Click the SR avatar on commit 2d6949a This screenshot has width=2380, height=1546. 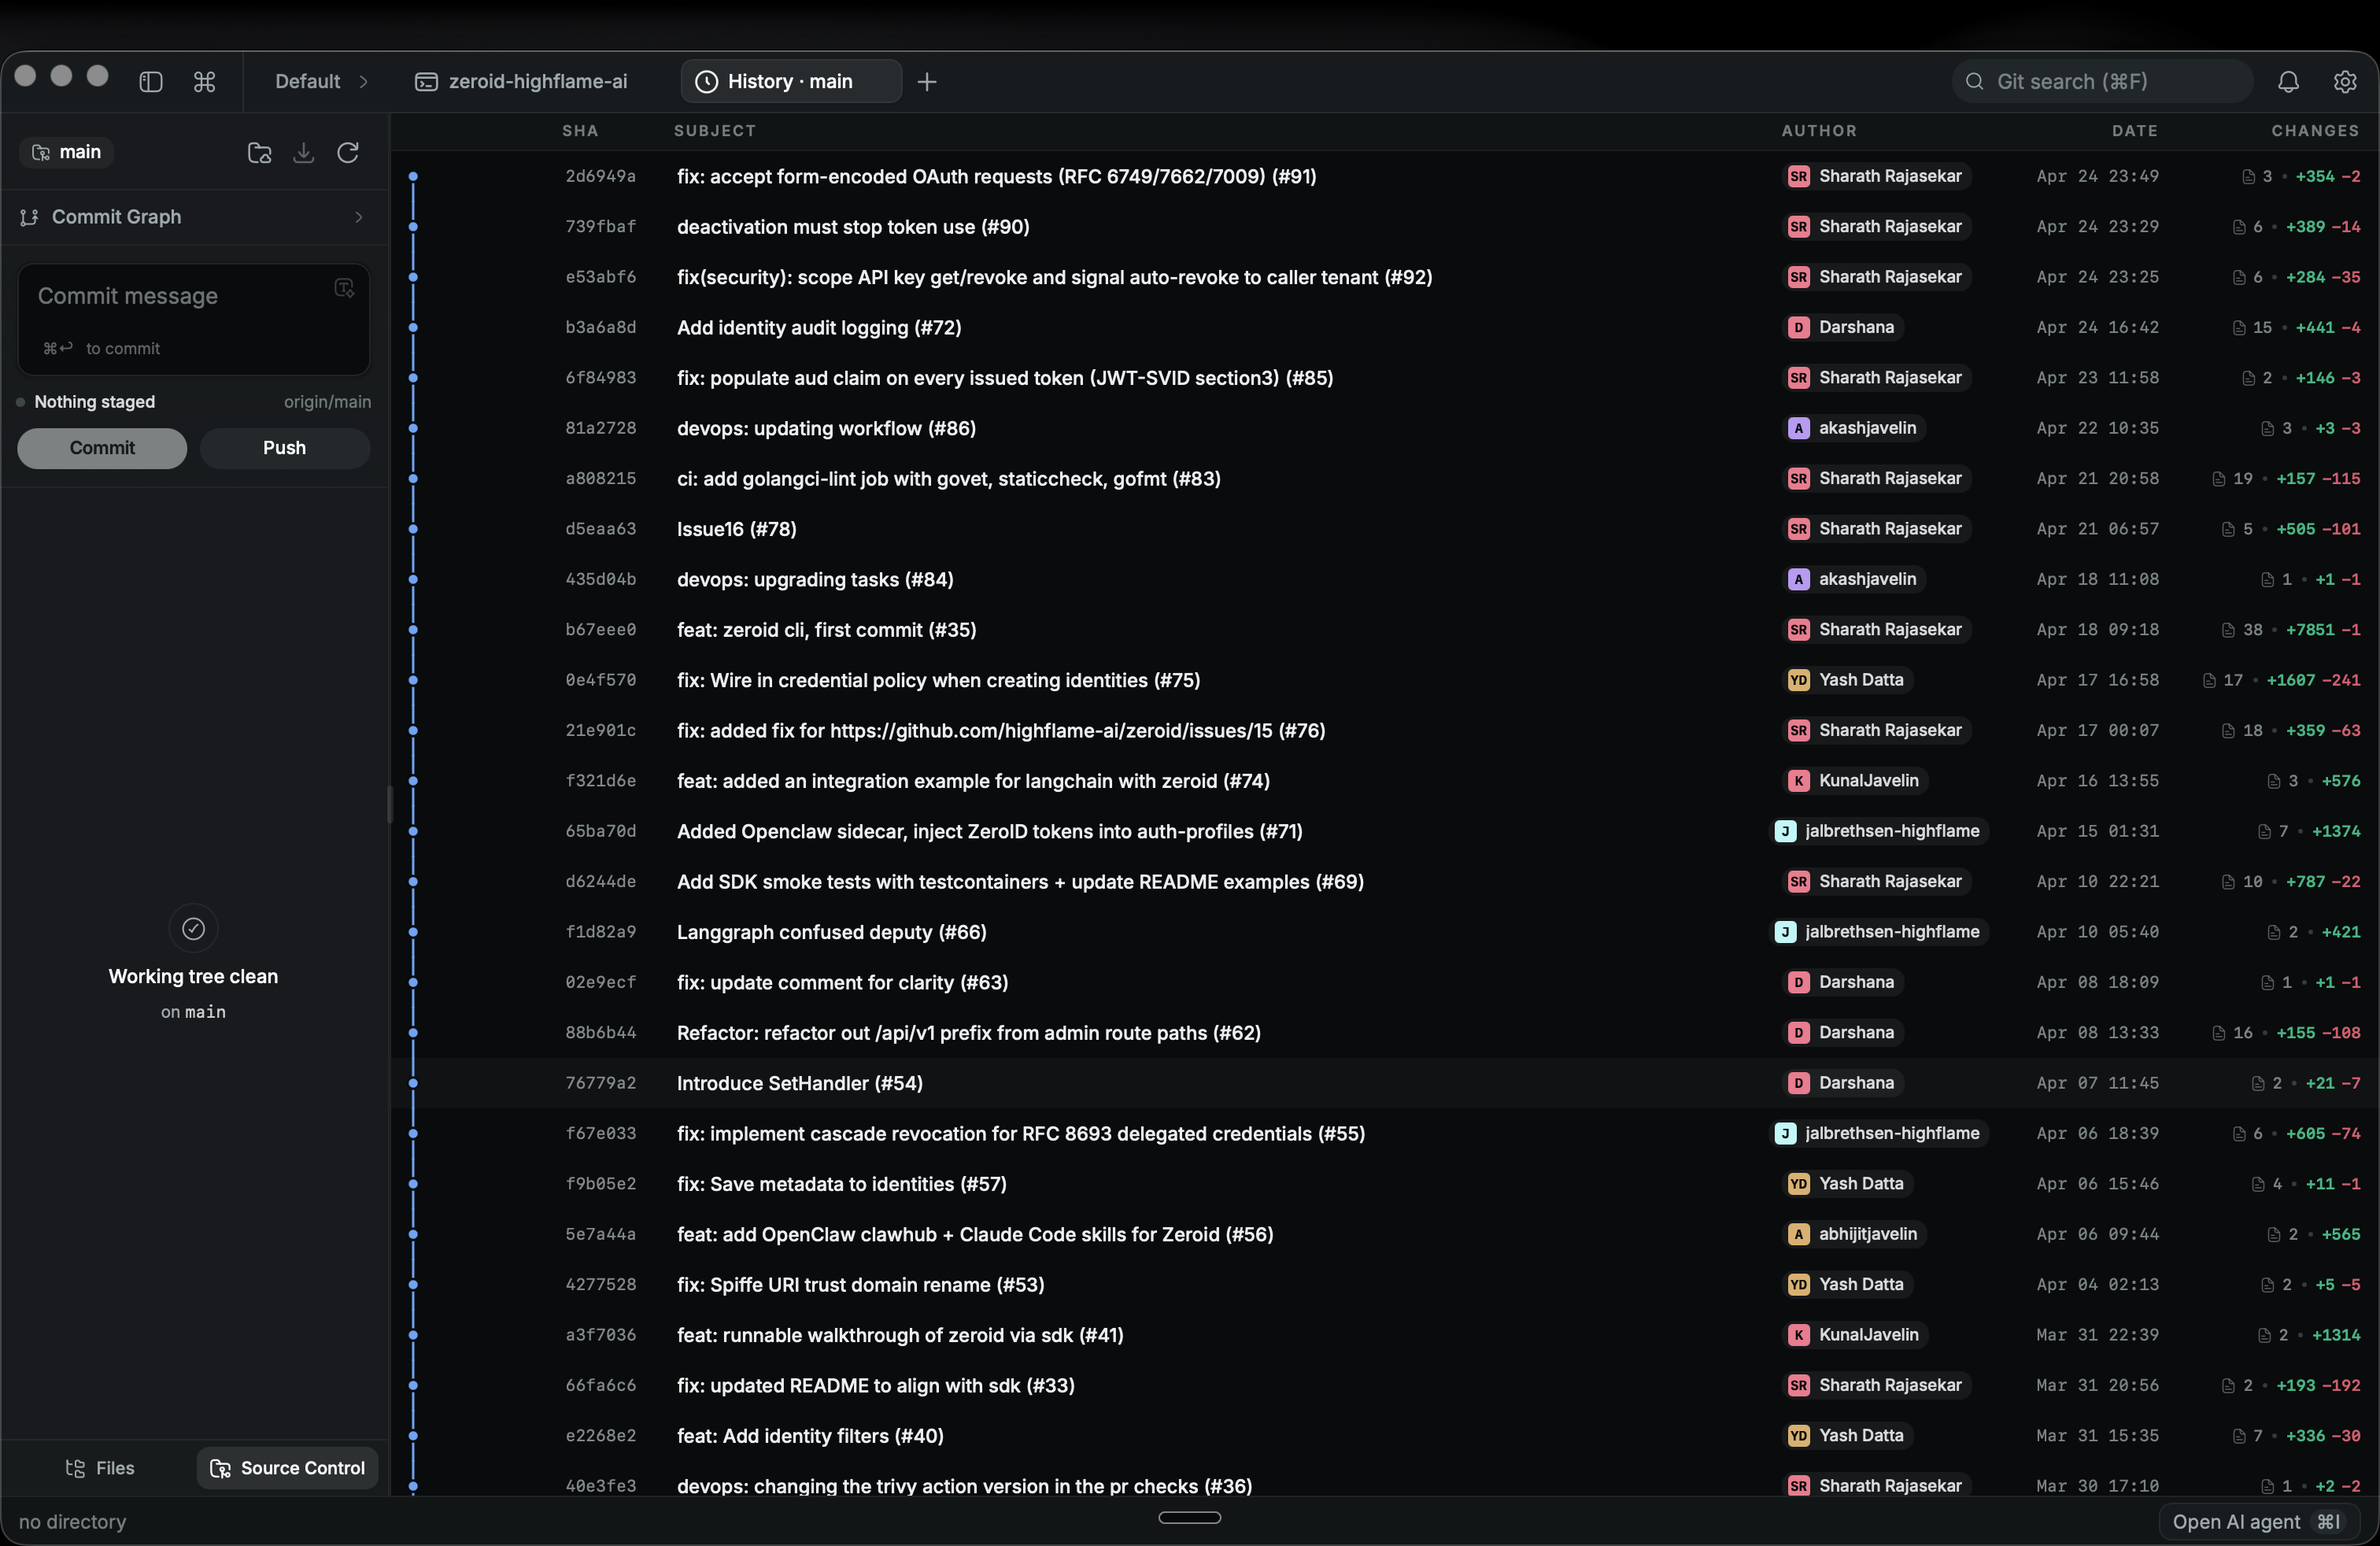click(x=1798, y=176)
